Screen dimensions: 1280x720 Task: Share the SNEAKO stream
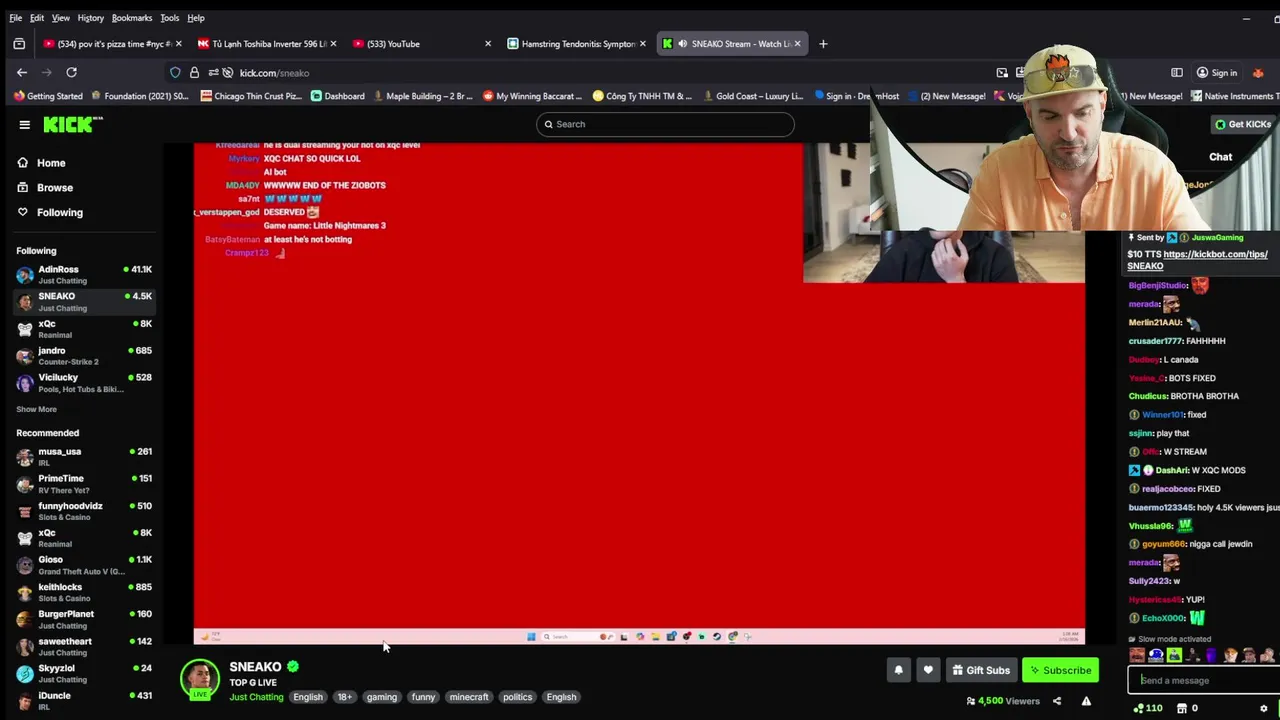(1057, 701)
